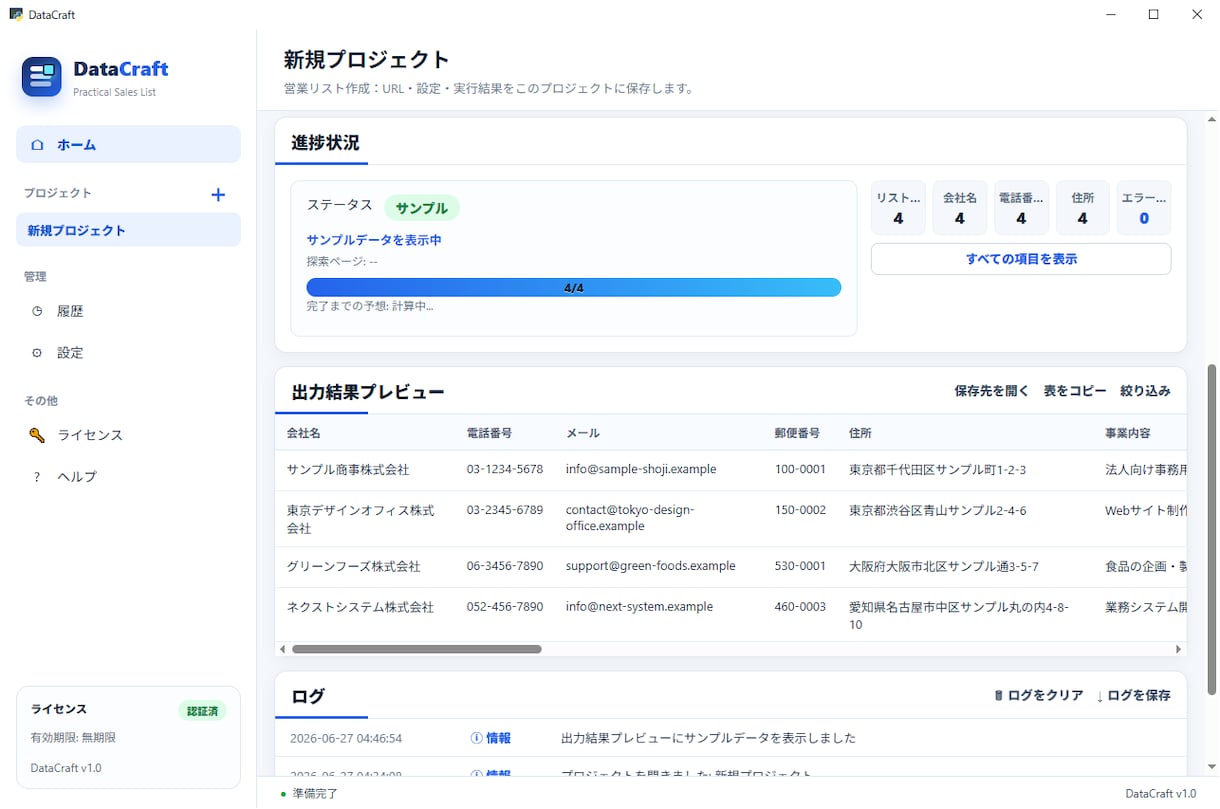This screenshot has height=809, width=1220.
Task: Click address 大阪府大阪市北区サンプル通3-5-7
Action: (944, 566)
